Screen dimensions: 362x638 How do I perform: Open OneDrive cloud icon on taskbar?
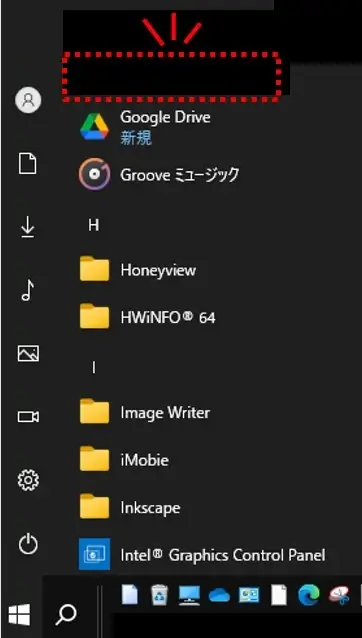pos(219,596)
